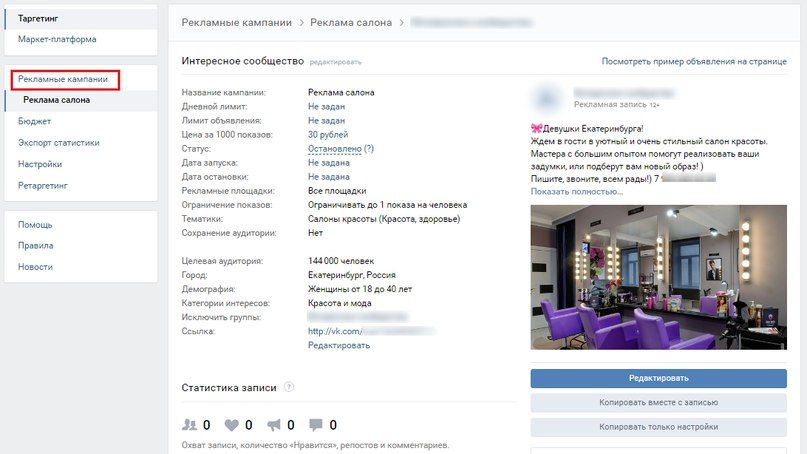This screenshot has width=807, height=454.
Task: Click Копировать вместе с записью button
Action: [x=658, y=403]
